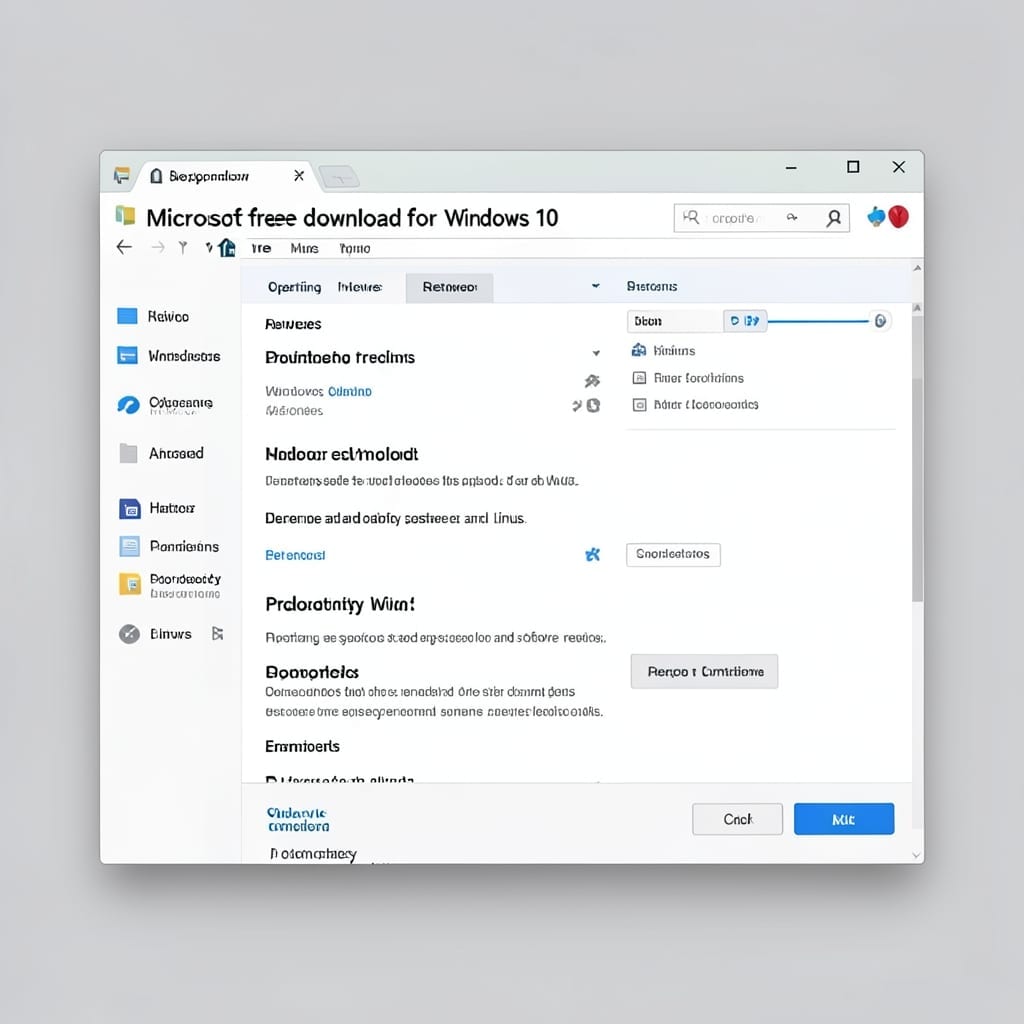Open the Boorrdeootdy yellow icon
Viewport: 1024px width, 1024px height.
pos(129,584)
